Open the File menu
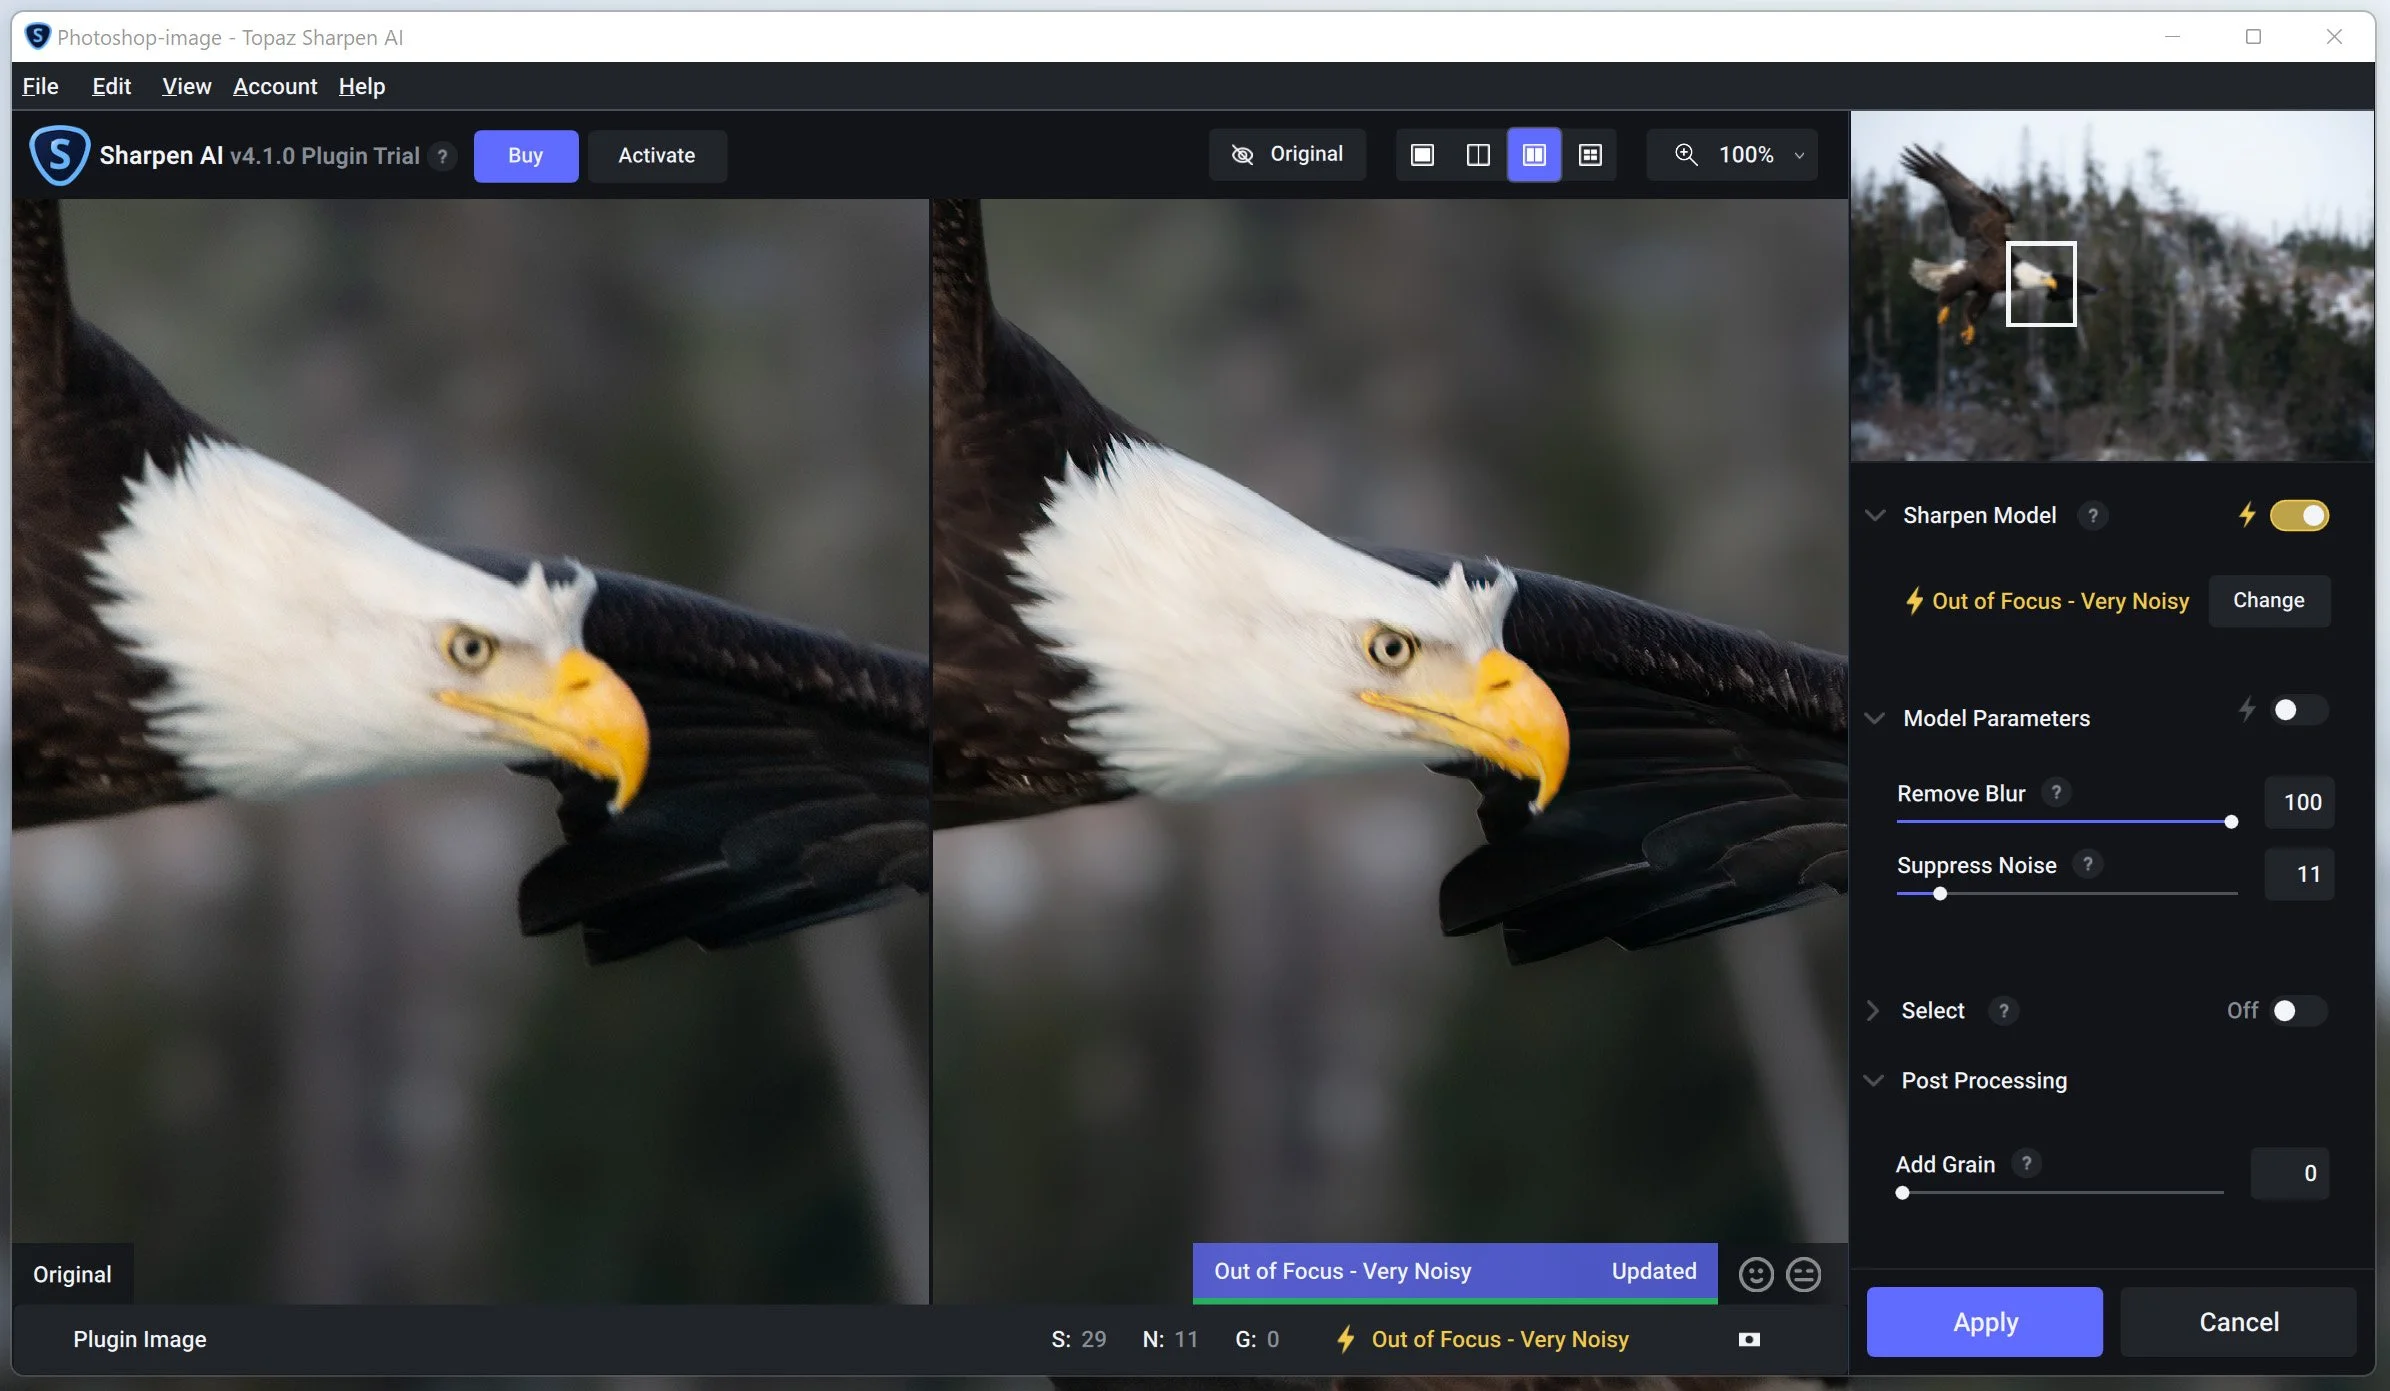The image size is (2390, 1391). click(x=40, y=86)
